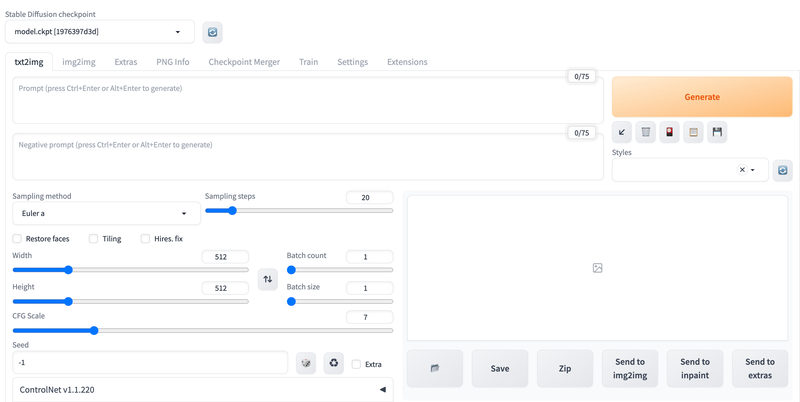The image size is (800, 402).
Task: Adjust the Height slider
Action: click(131, 302)
